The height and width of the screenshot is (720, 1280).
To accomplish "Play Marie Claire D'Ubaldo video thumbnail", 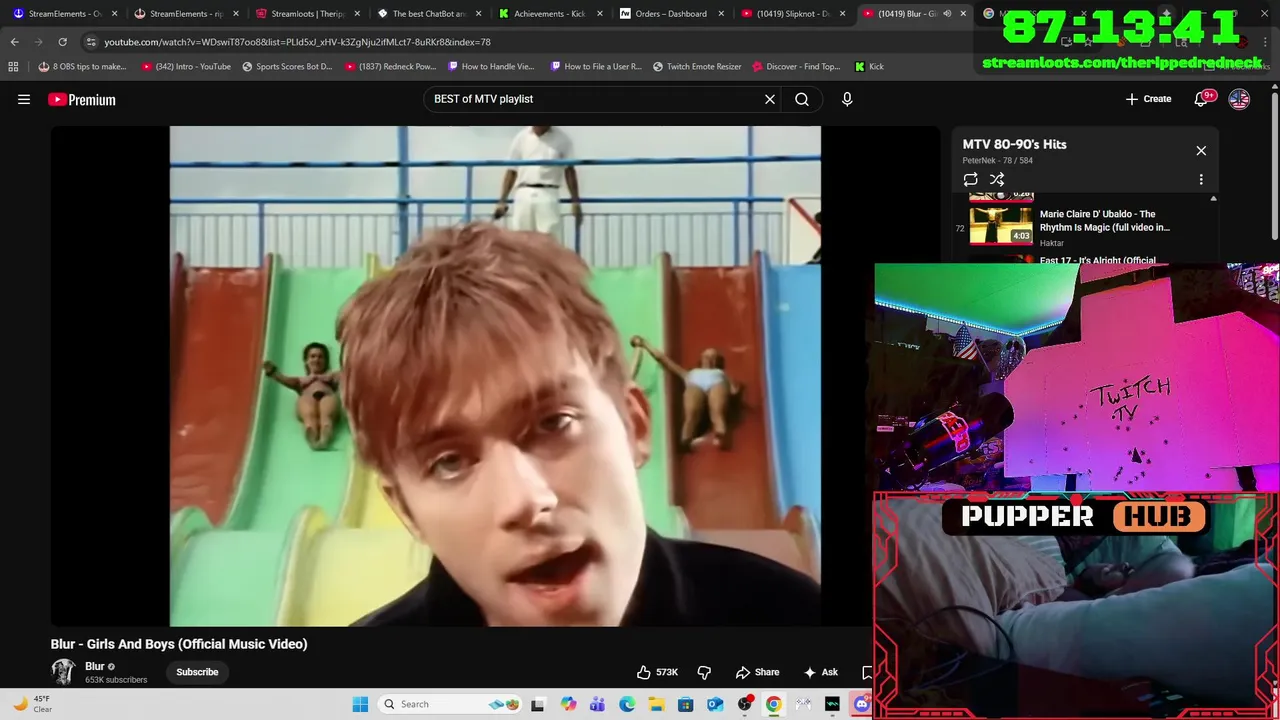I will pos(1001,225).
